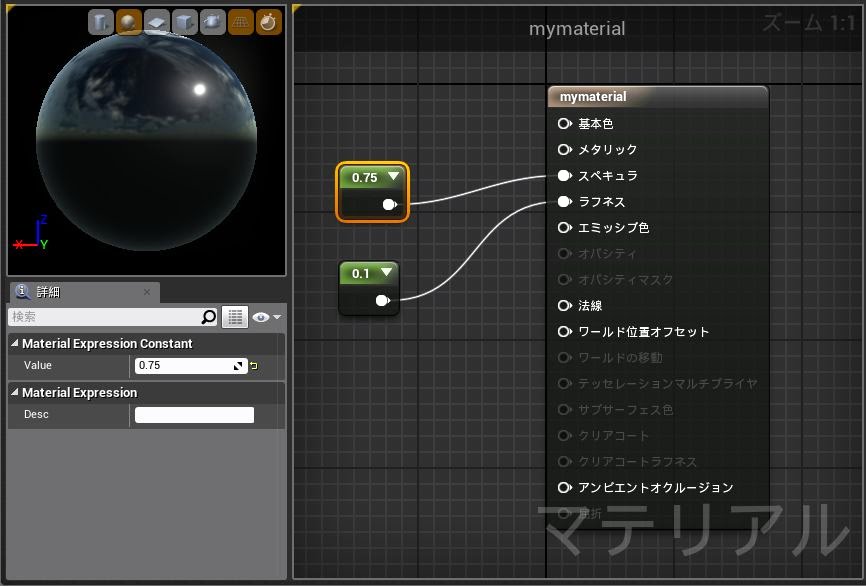Click the Value field showing 0.75
The width and height of the screenshot is (866, 586).
click(x=184, y=366)
